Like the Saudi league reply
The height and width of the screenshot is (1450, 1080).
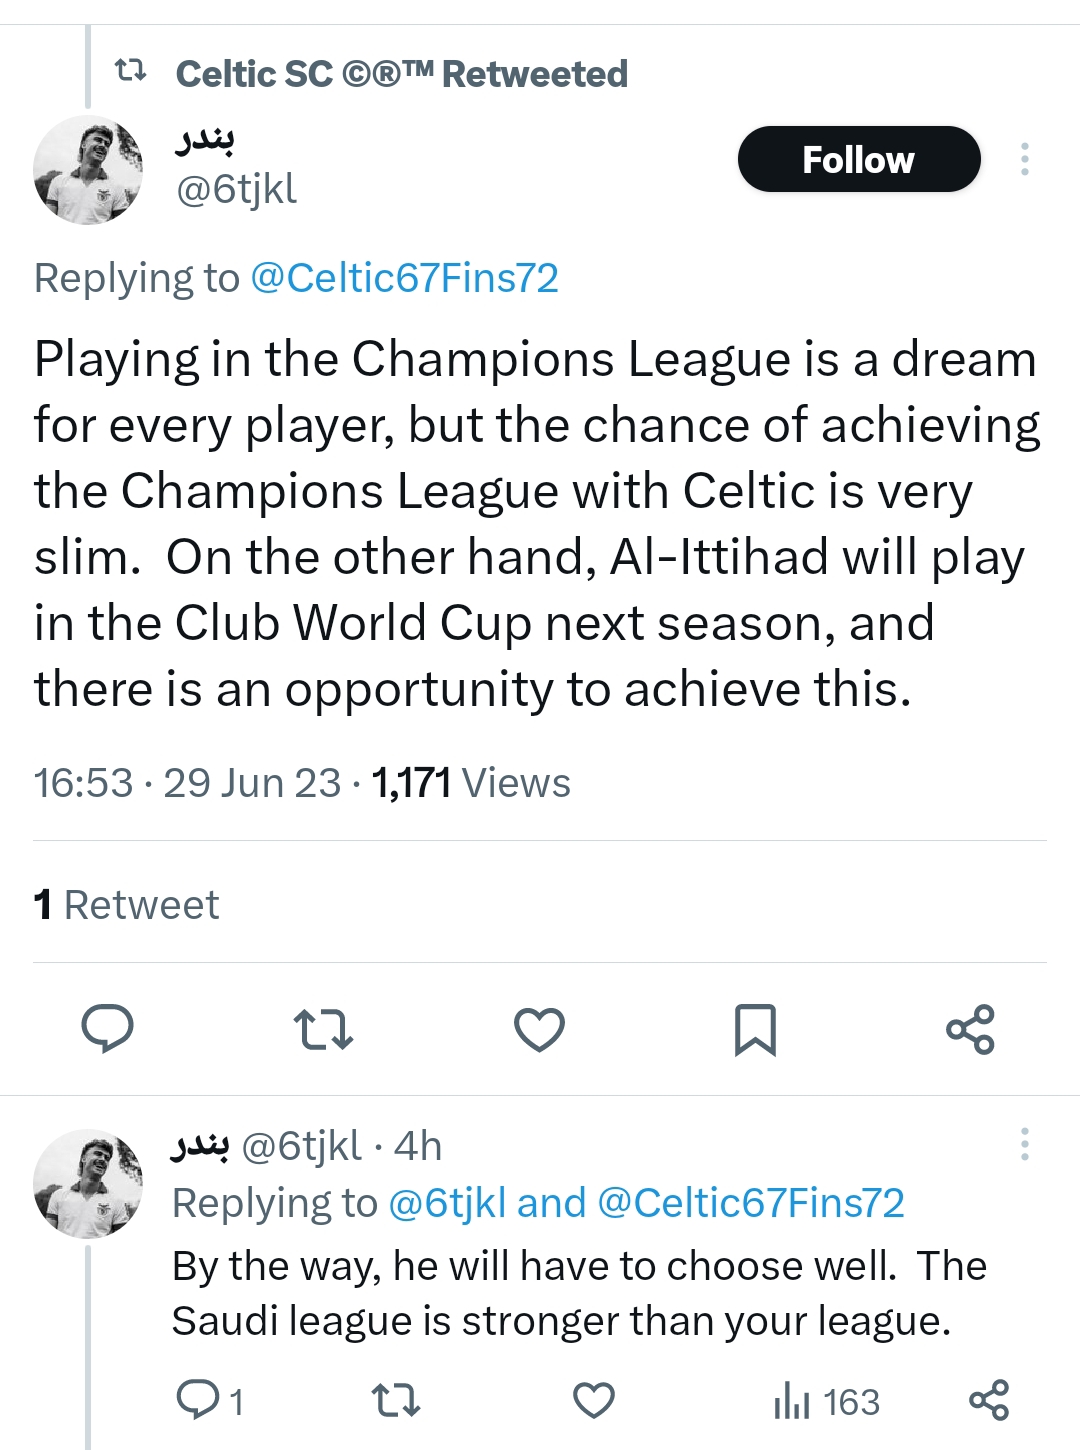(x=594, y=1401)
